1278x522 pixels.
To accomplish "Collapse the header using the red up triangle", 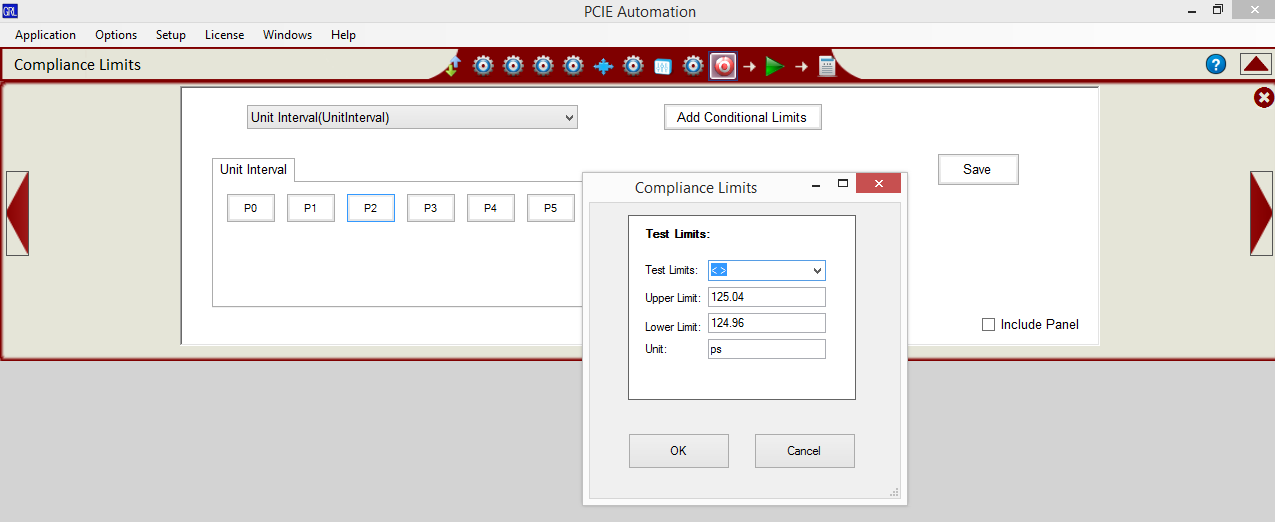I will click(1255, 65).
